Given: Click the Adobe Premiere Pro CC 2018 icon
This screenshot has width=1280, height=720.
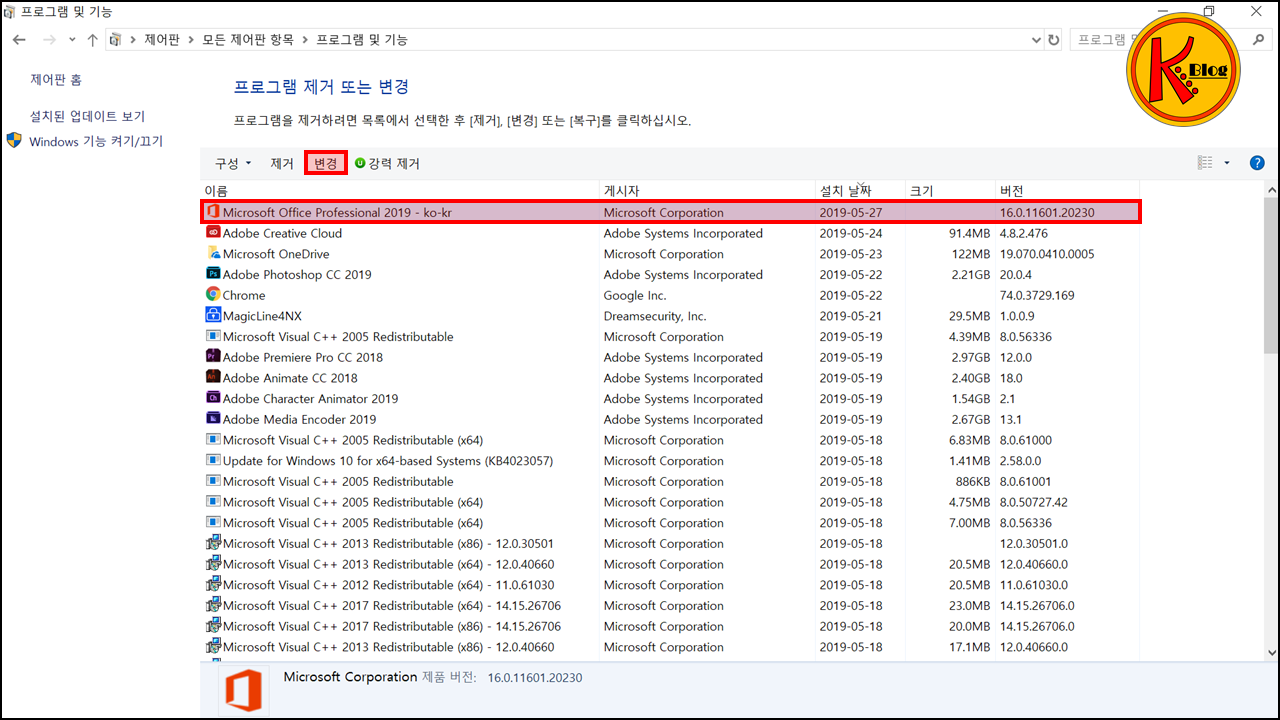Looking at the screenshot, I should pyautogui.click(x=212, y=357).
